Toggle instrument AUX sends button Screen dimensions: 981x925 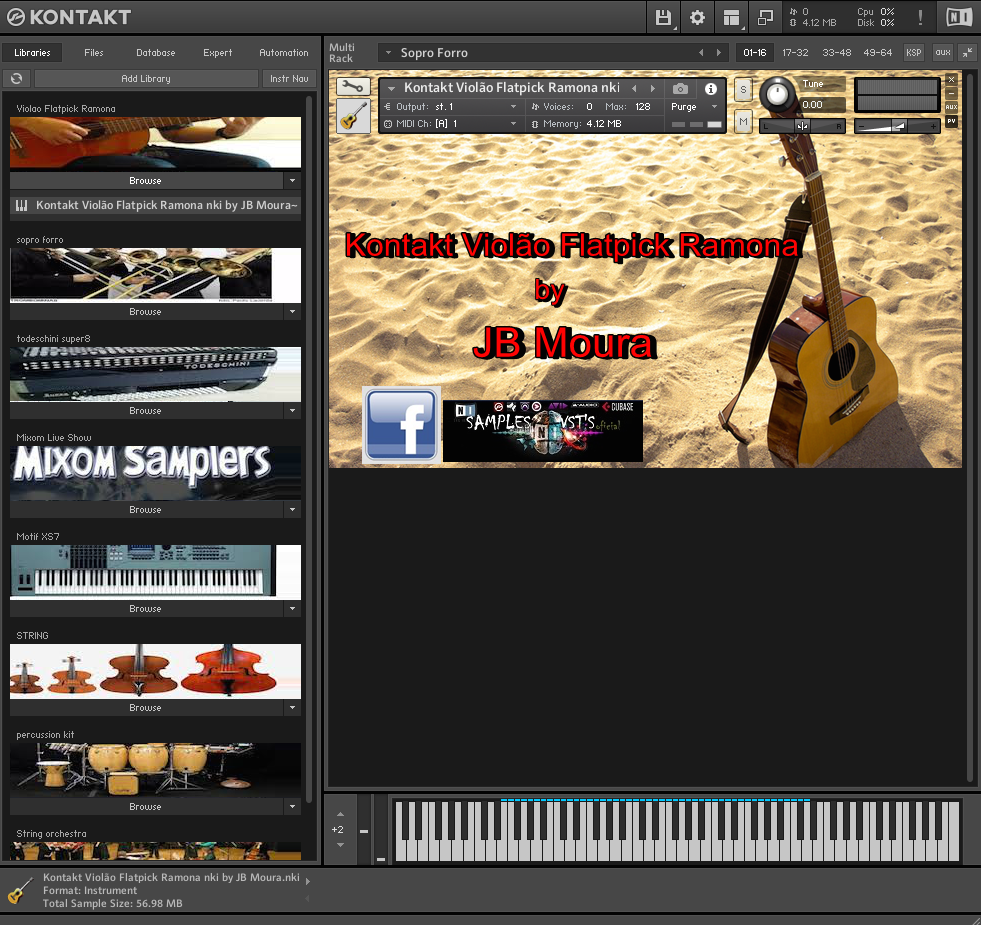pyautogui.click(x=951, y=107)
